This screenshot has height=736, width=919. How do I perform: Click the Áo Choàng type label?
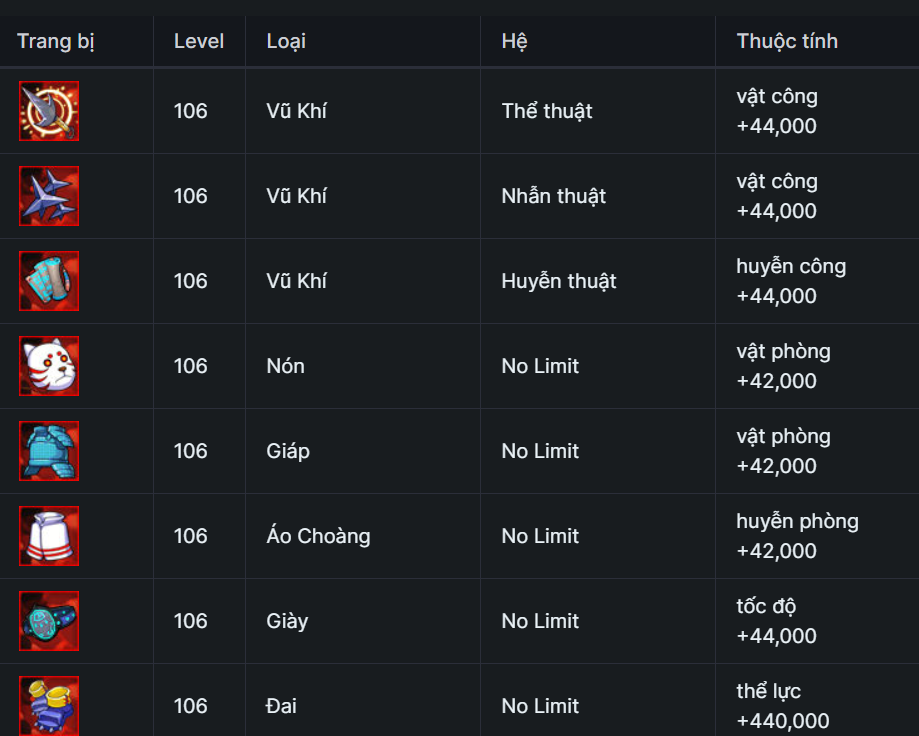point(318,536)
